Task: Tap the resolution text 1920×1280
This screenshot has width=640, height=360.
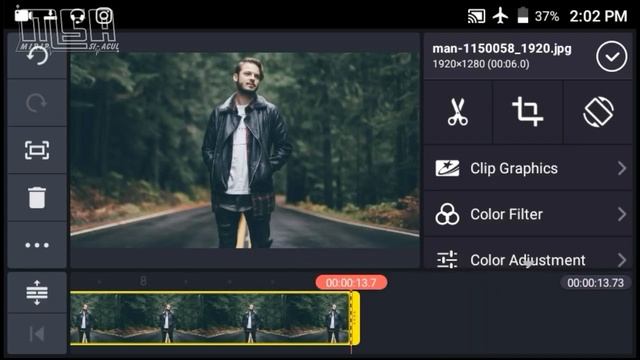Action: click(458, 64)
